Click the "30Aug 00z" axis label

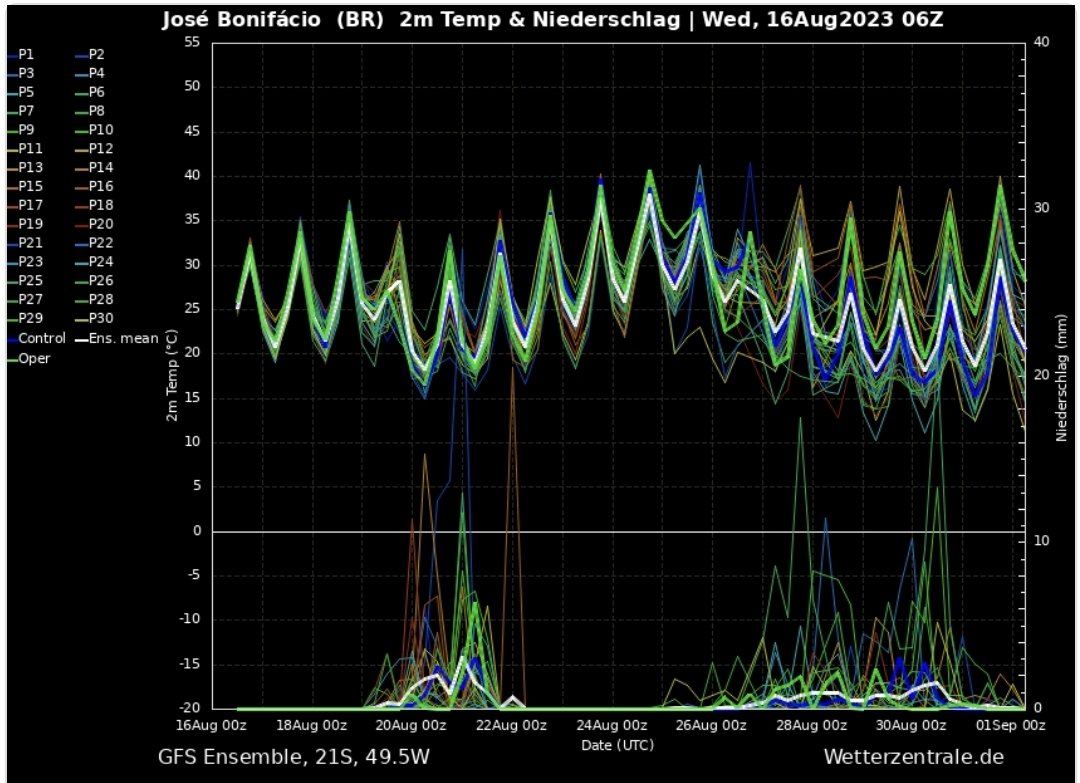click(x=911, y=725)
